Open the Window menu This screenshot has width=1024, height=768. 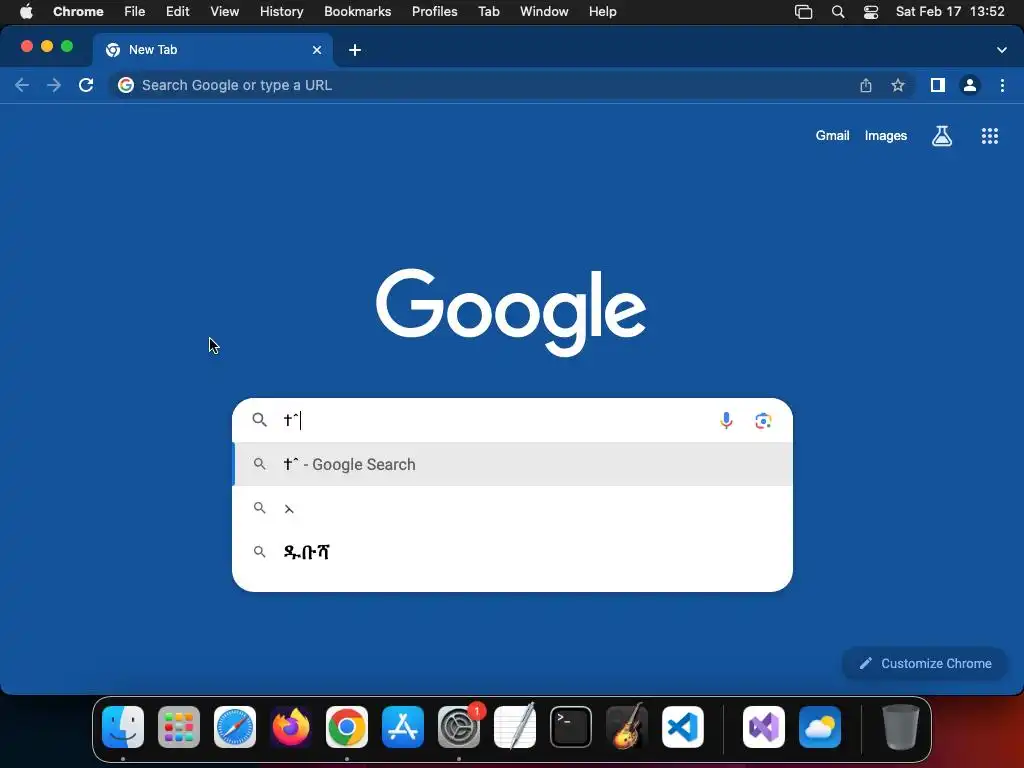click(544, 12)
